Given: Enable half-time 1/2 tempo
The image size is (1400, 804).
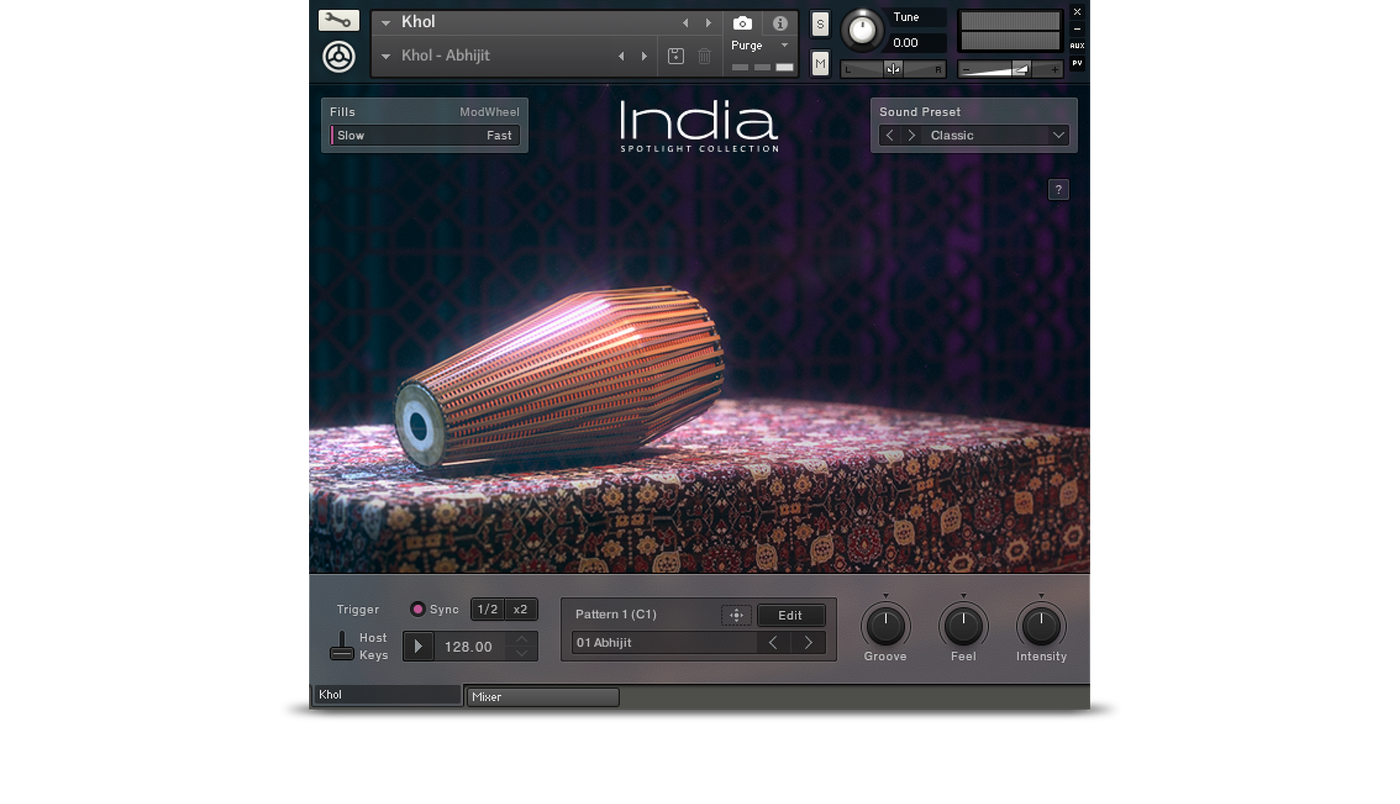Looking at the screenshot, I should [488, 609].
